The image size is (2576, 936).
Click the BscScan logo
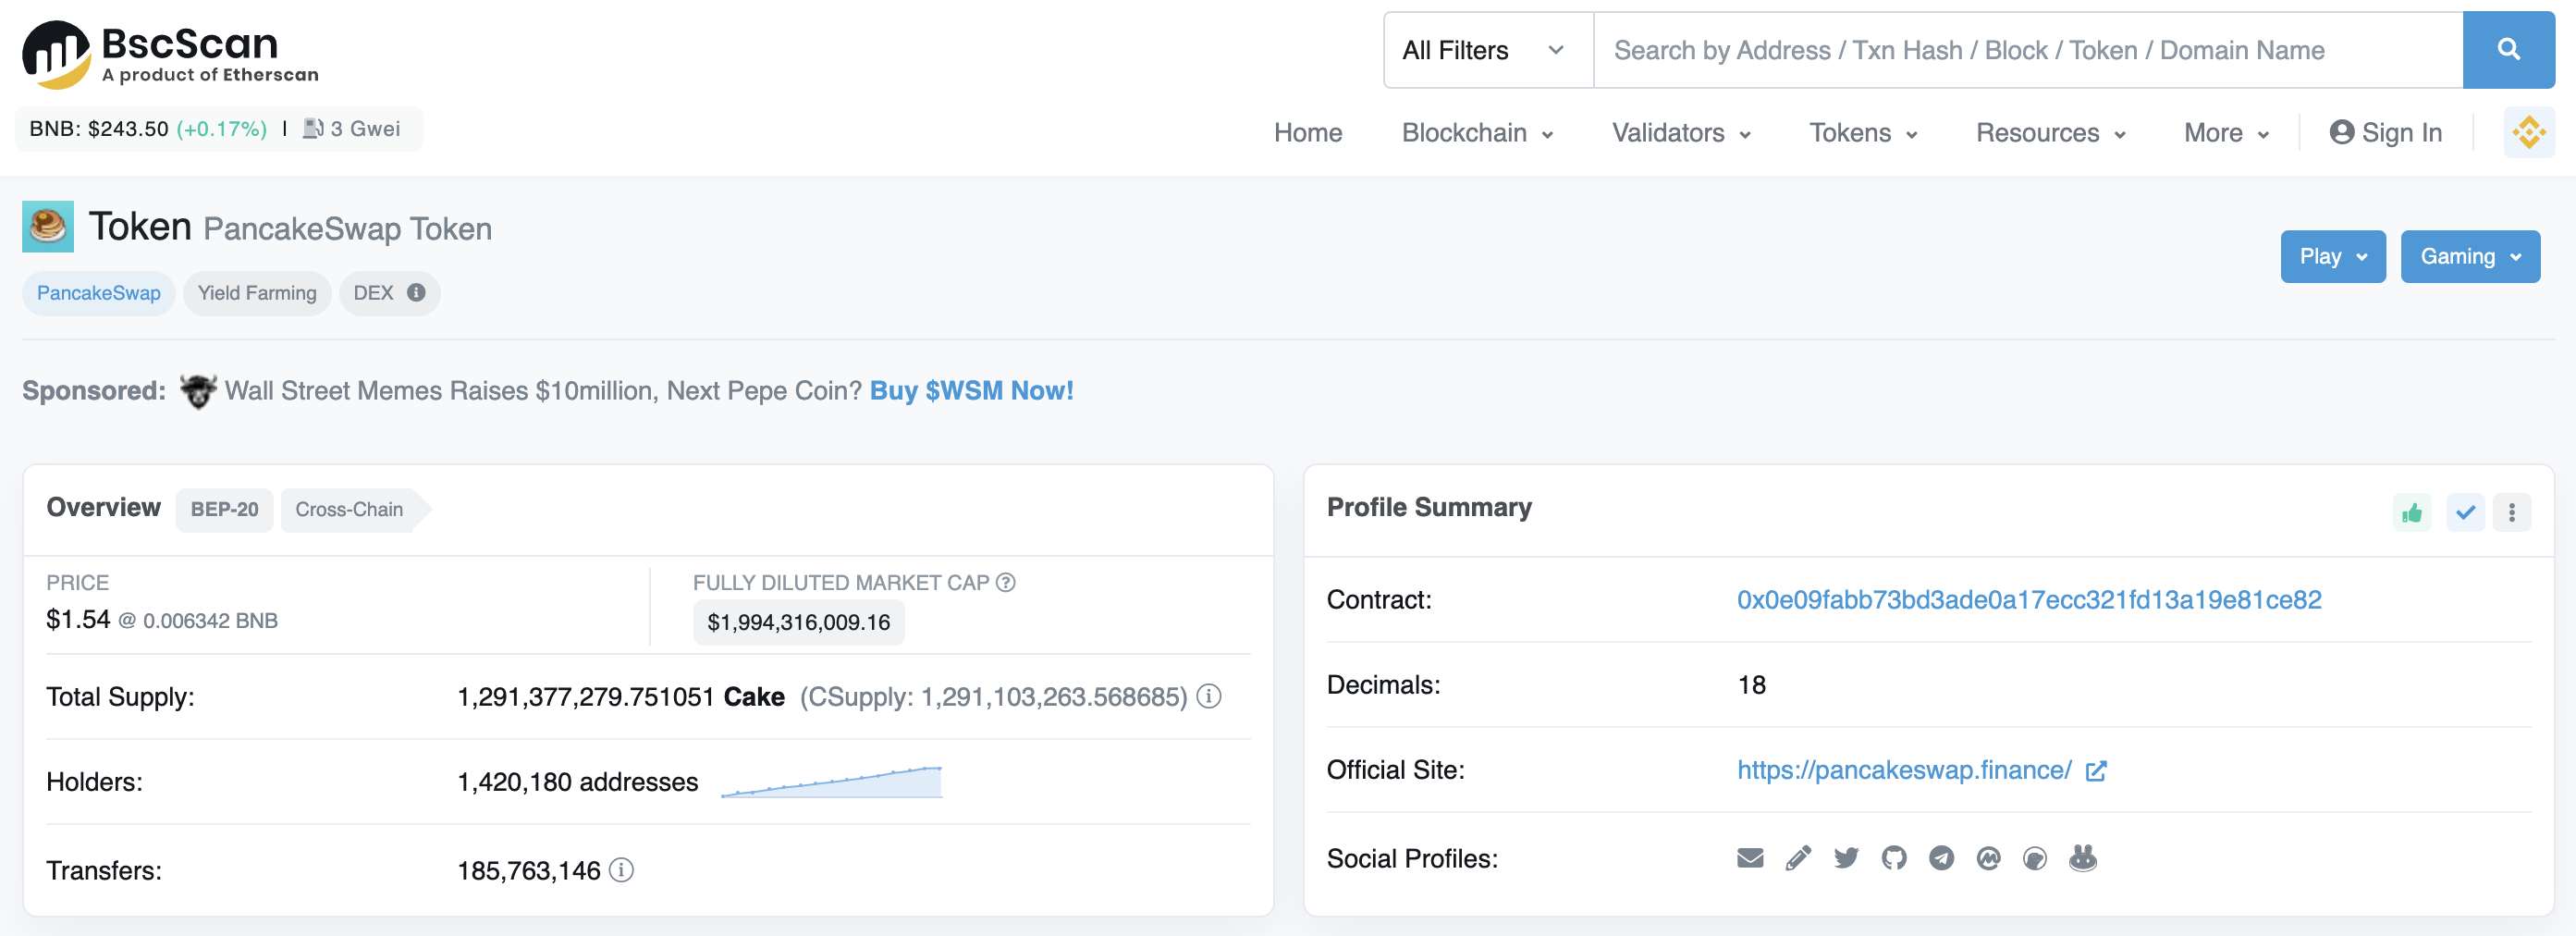pos(170,54)
